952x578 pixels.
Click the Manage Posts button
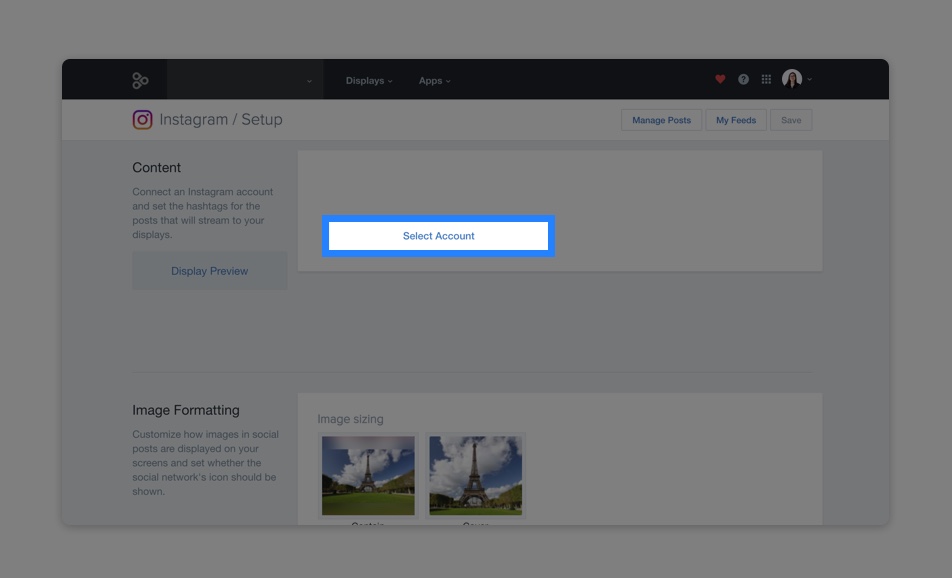(661, 120)
